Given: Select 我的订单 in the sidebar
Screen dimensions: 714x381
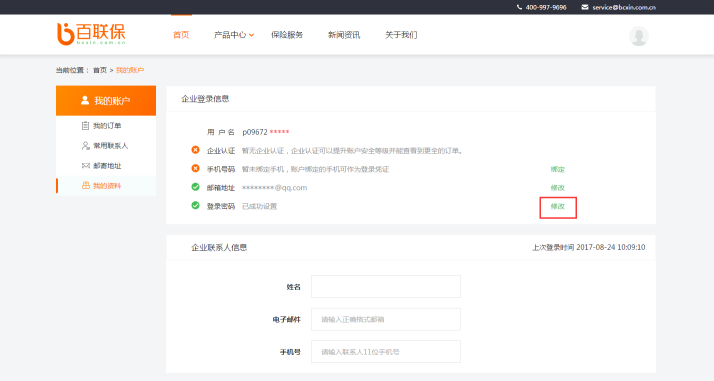Looking at the screenshot, I should (107, 126).
